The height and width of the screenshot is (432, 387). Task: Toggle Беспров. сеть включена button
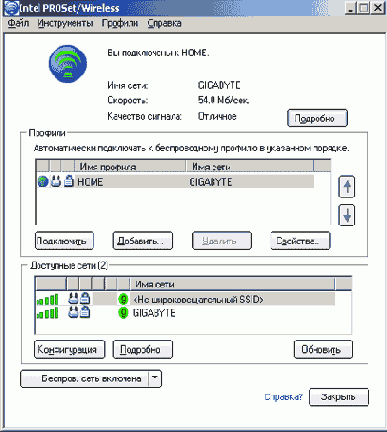84,379
